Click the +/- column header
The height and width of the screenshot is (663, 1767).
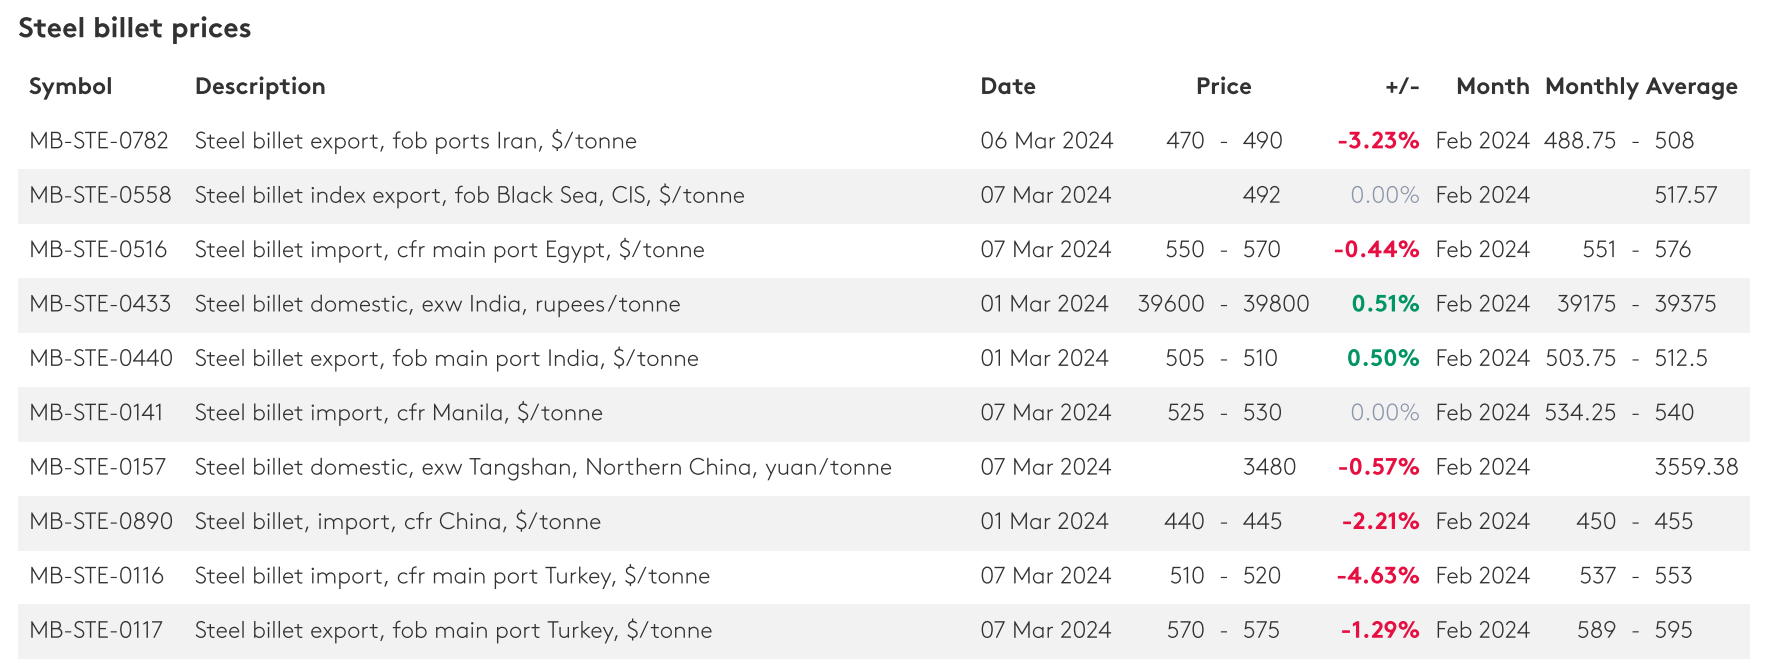click(x=1402, y=87)
